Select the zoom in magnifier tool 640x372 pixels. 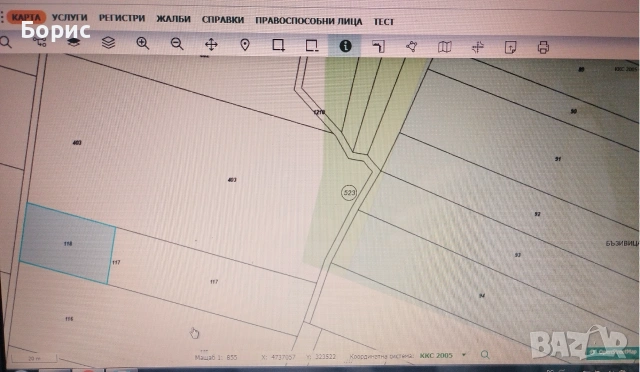pos(142,43)
